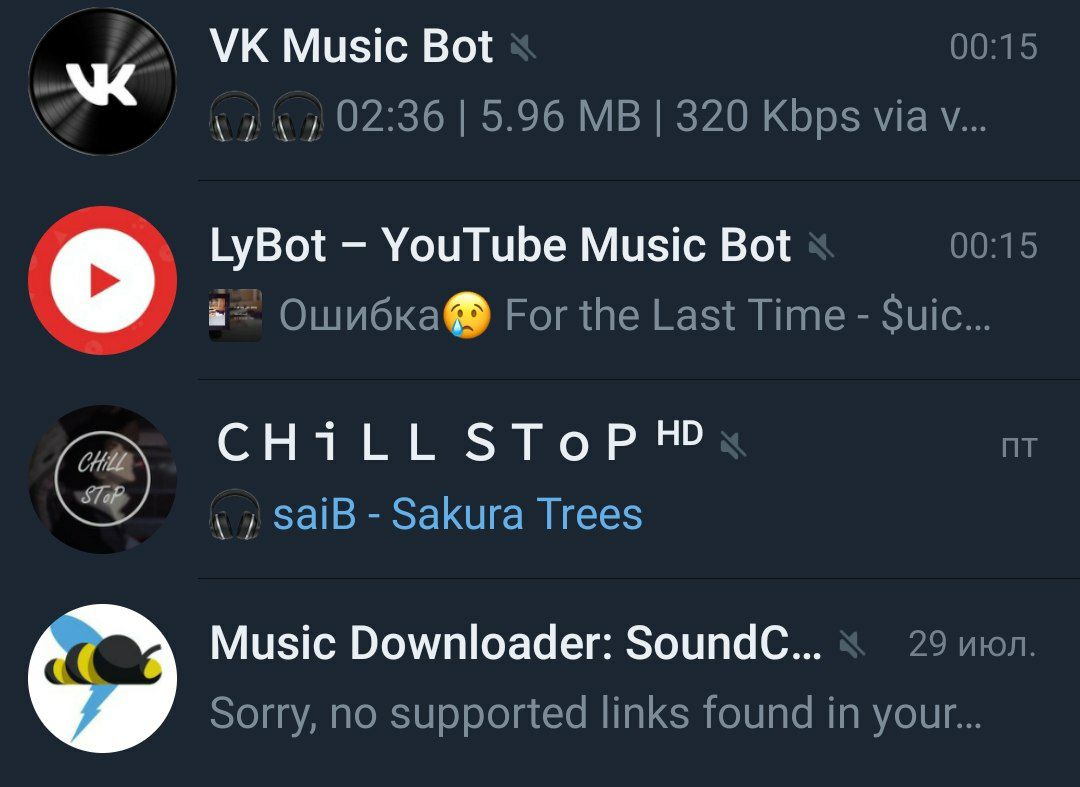This screenshot has height=787, width=1080.
Task: Open LyBot – YouTube Music Bot chat
Action: pos(501,246)
